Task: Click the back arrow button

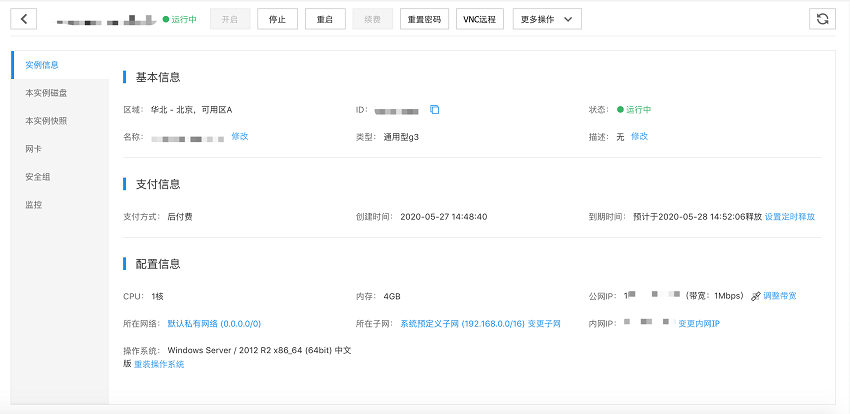Action: point(22,19)
